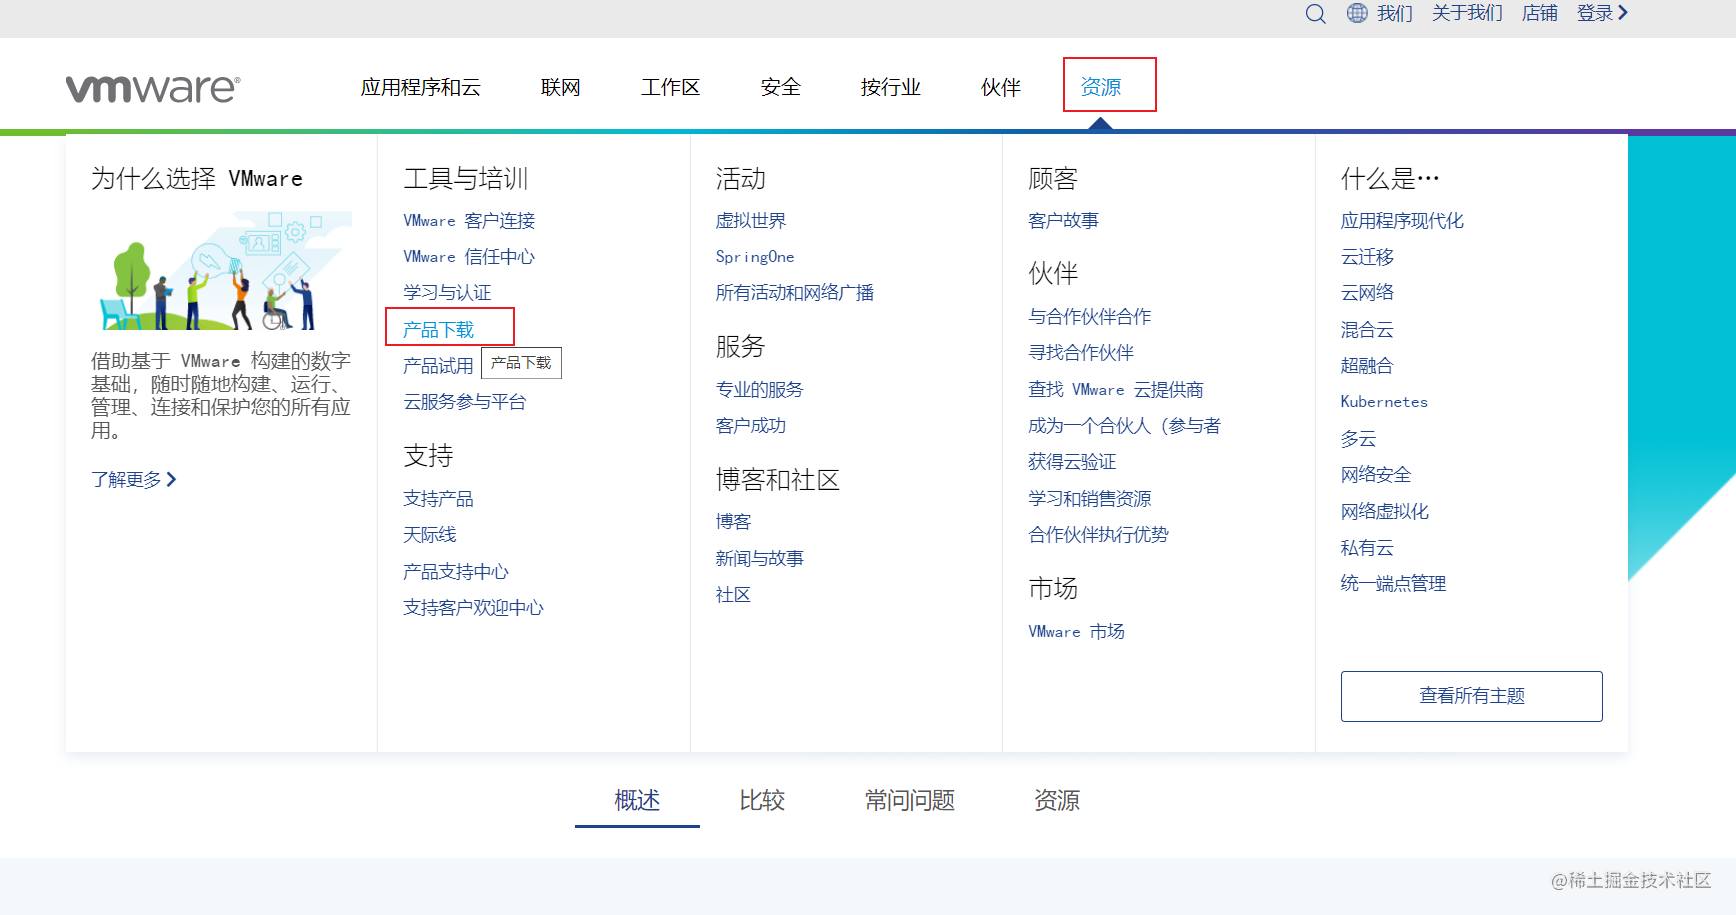
Task: Open VMware 信任中心 link
Action: pyautogui.click(x=469, y=257)
